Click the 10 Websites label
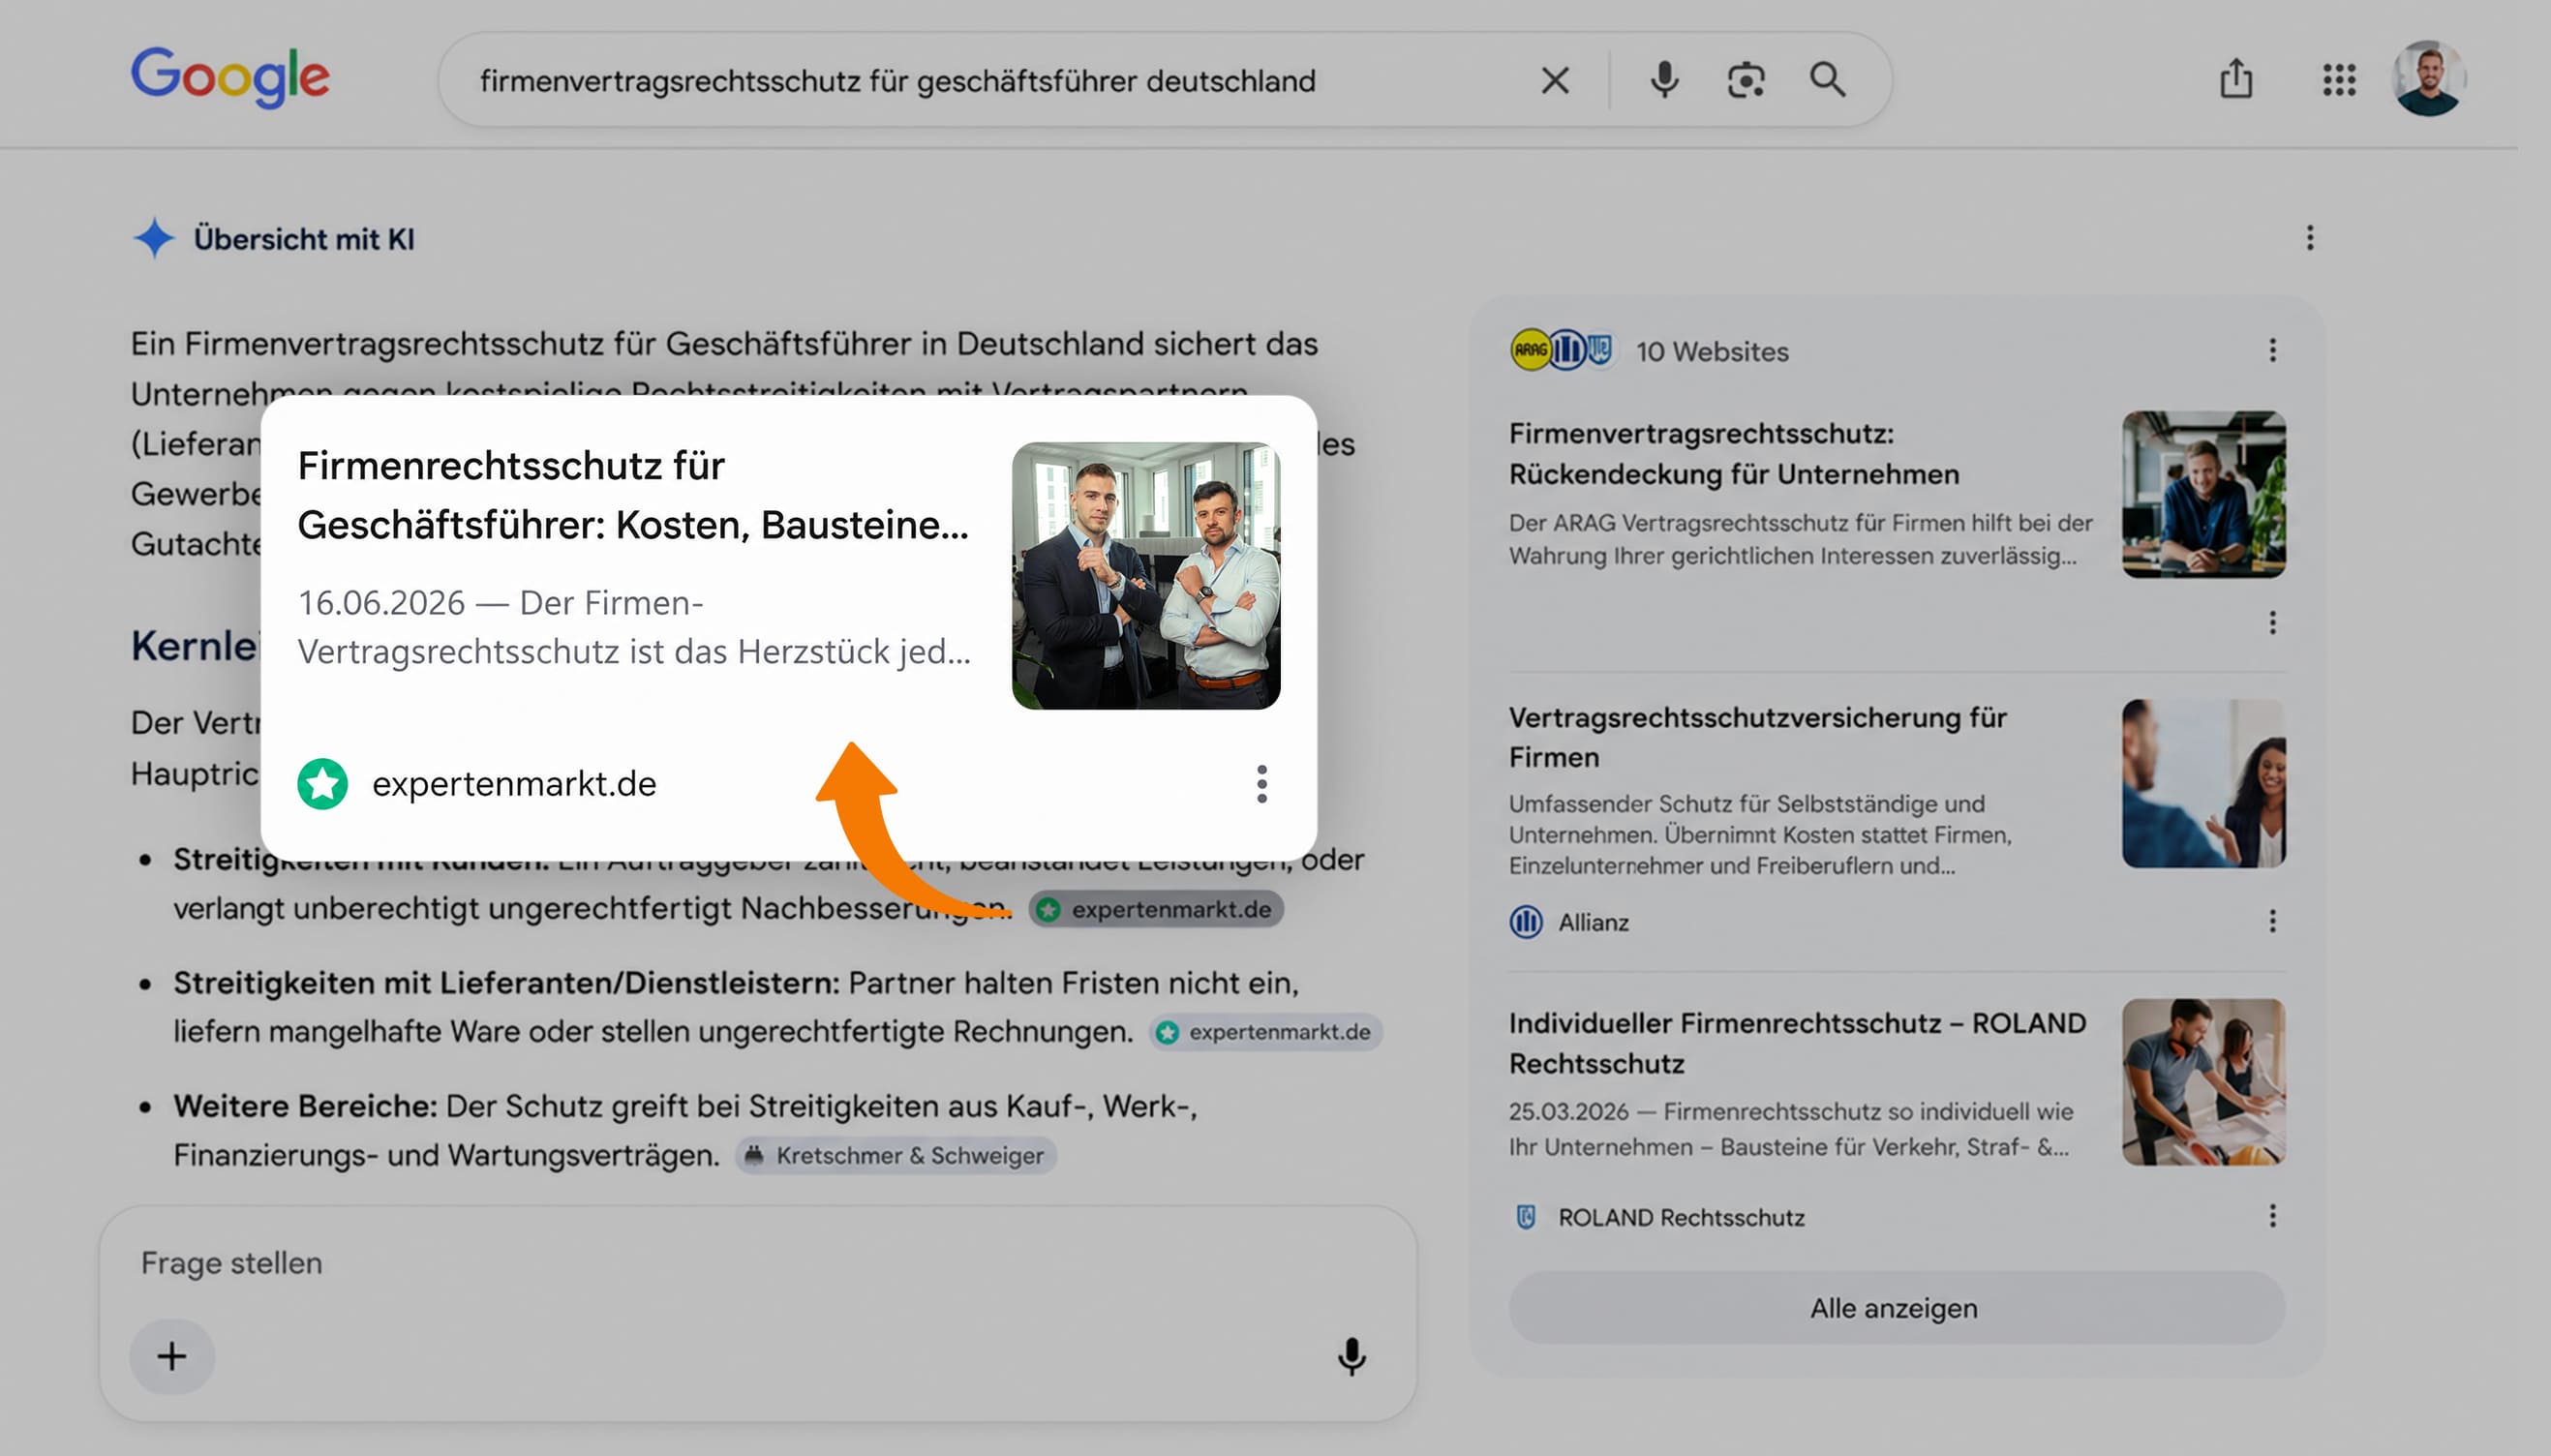Screen dimensions: 2551x1456 tap(1712, 351)
